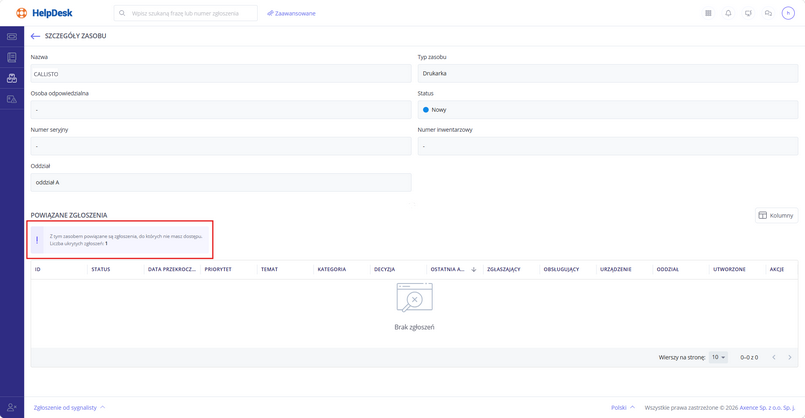Focus the ticket search field

185,13
